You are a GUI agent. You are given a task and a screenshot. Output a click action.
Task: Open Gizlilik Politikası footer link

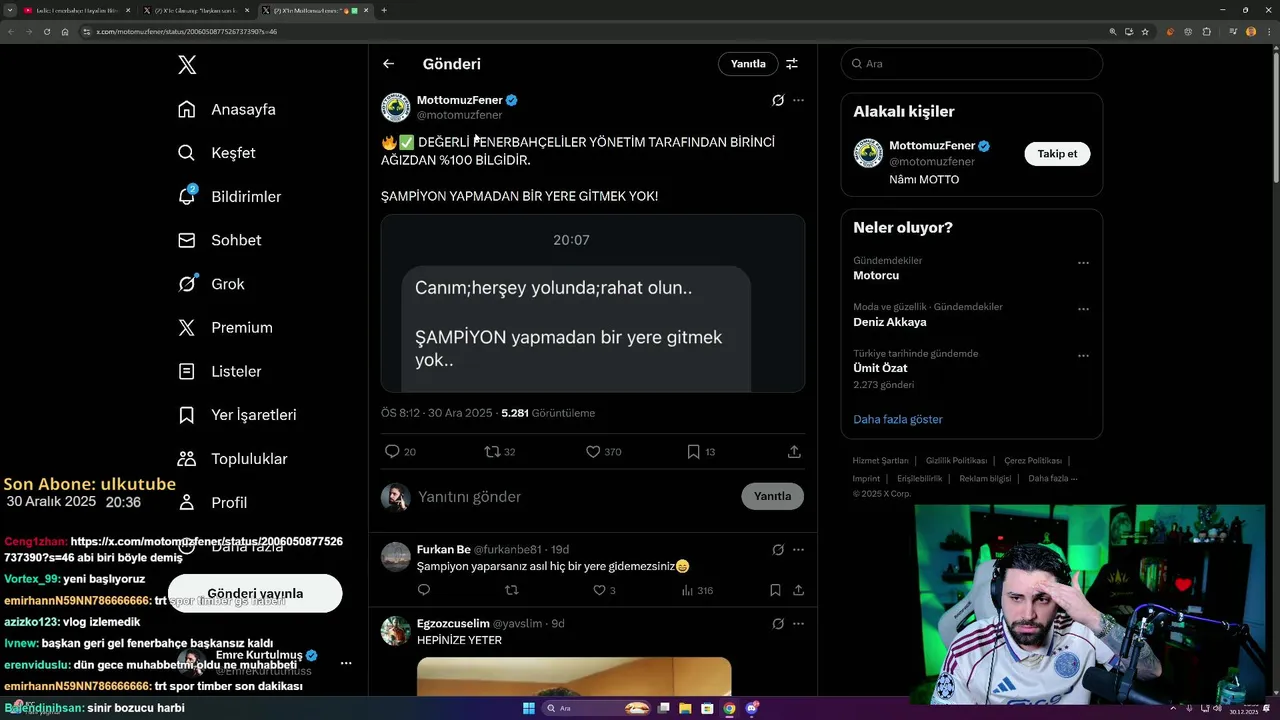point(956,461)
